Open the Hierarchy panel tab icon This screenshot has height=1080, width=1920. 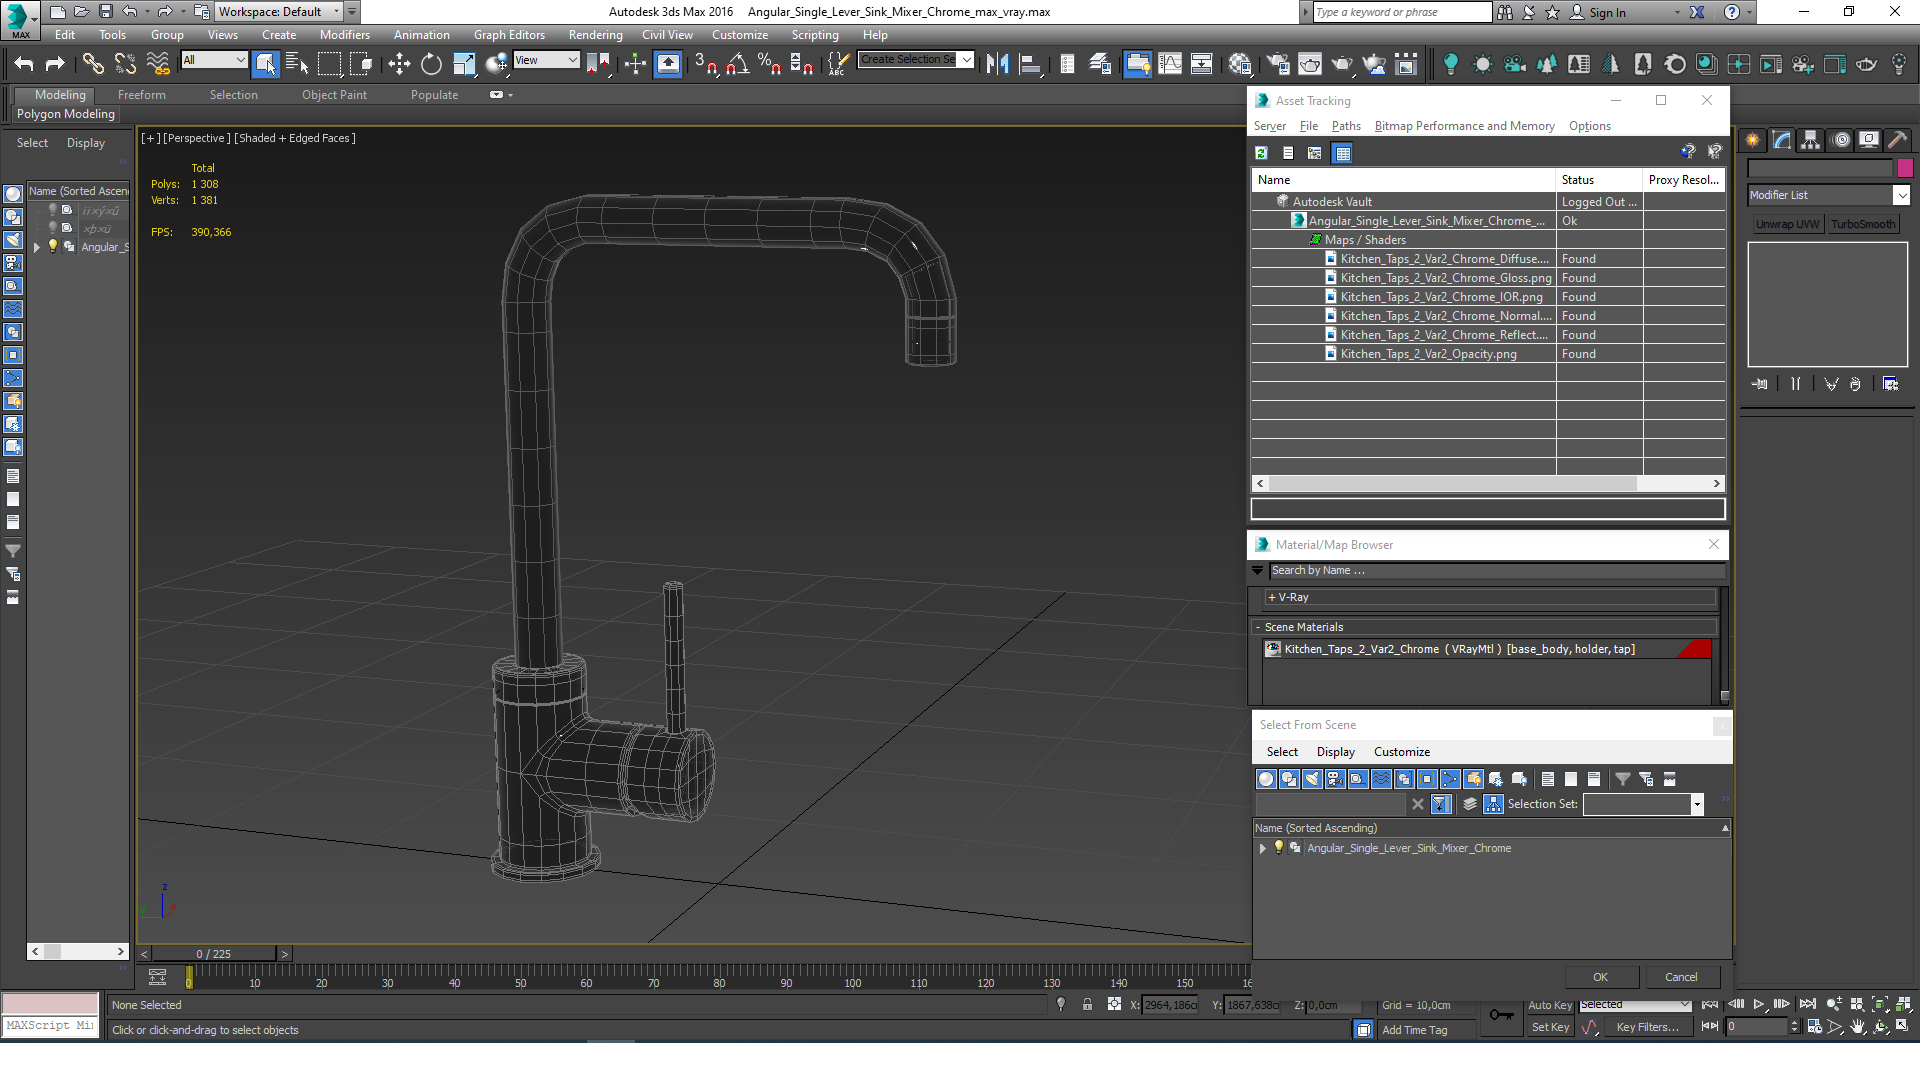click(1810, 140)
